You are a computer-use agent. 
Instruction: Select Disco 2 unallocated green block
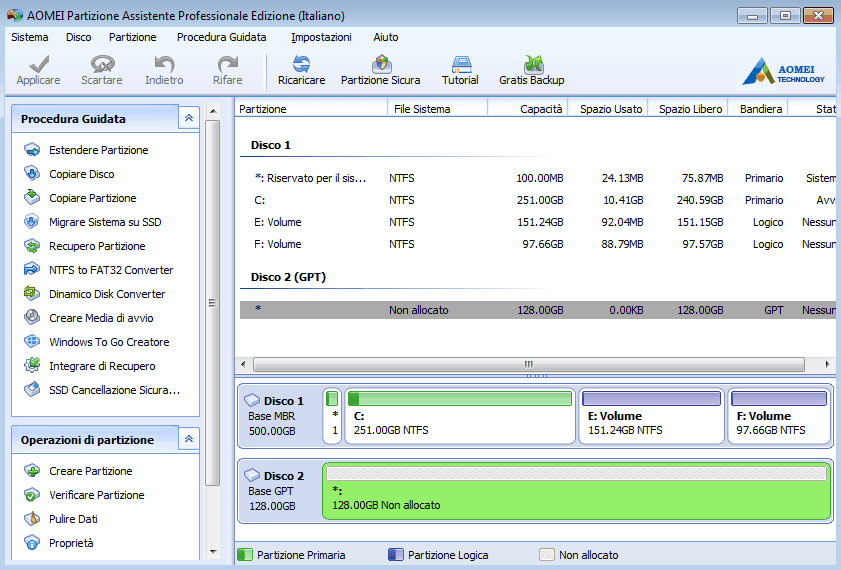pyautogui.click(x=577, y=491)
